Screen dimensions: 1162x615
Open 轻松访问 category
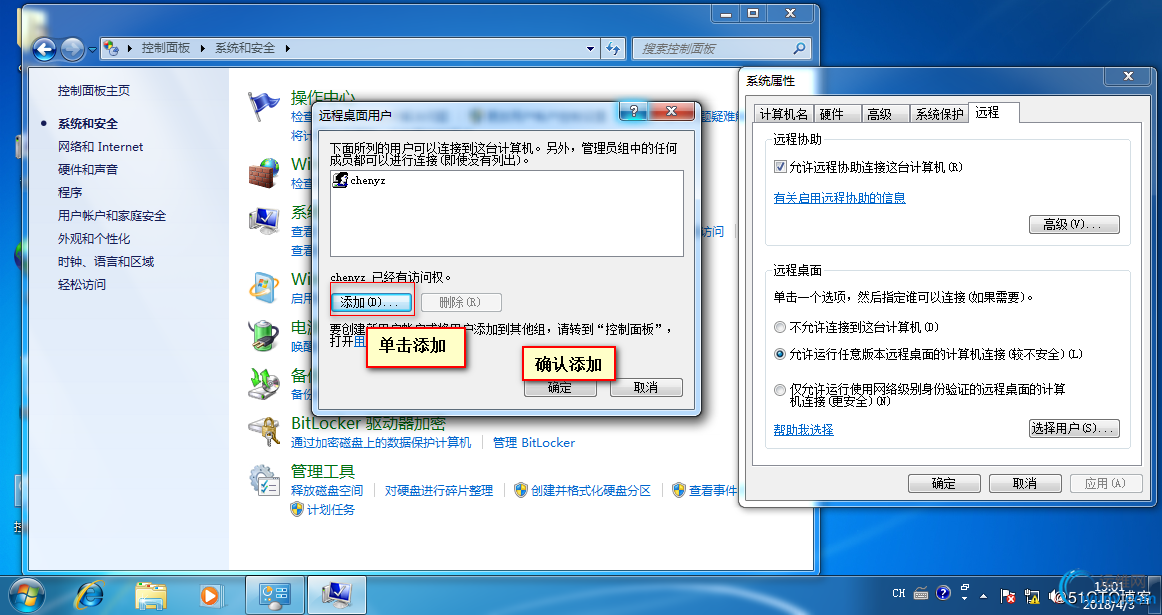(82, 285)
